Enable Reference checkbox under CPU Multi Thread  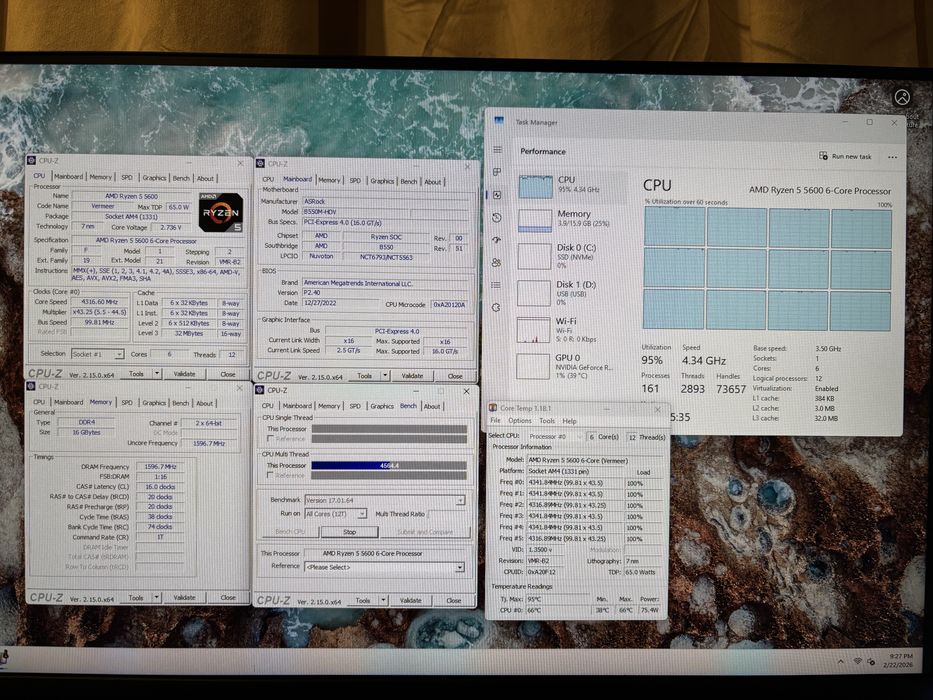click(x=271, y=475)
